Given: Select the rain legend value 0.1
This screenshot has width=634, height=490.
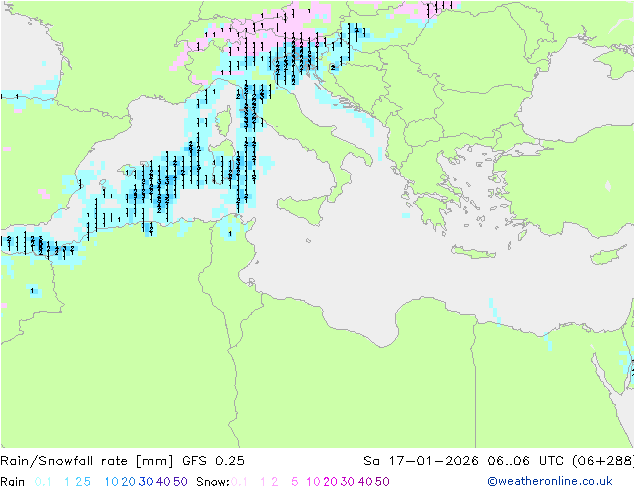Looking at the screenshot, I should 43,482.
